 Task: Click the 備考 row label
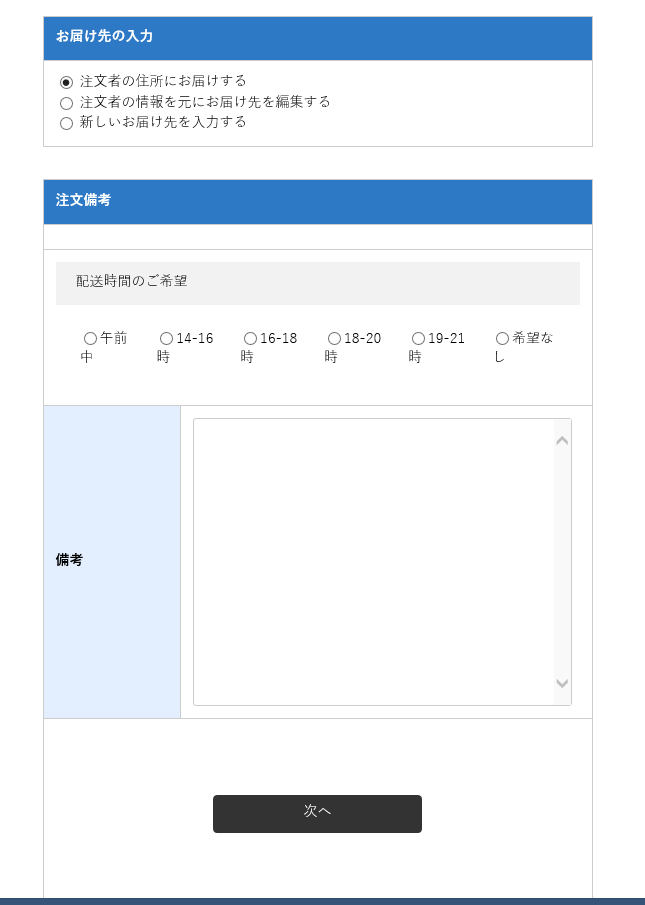click(x=69, y=560)
